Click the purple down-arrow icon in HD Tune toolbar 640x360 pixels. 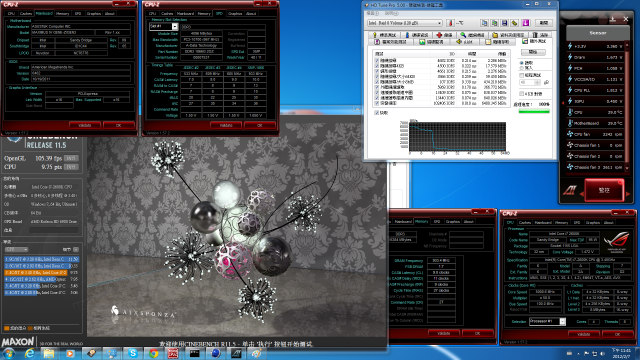[526, 23]
